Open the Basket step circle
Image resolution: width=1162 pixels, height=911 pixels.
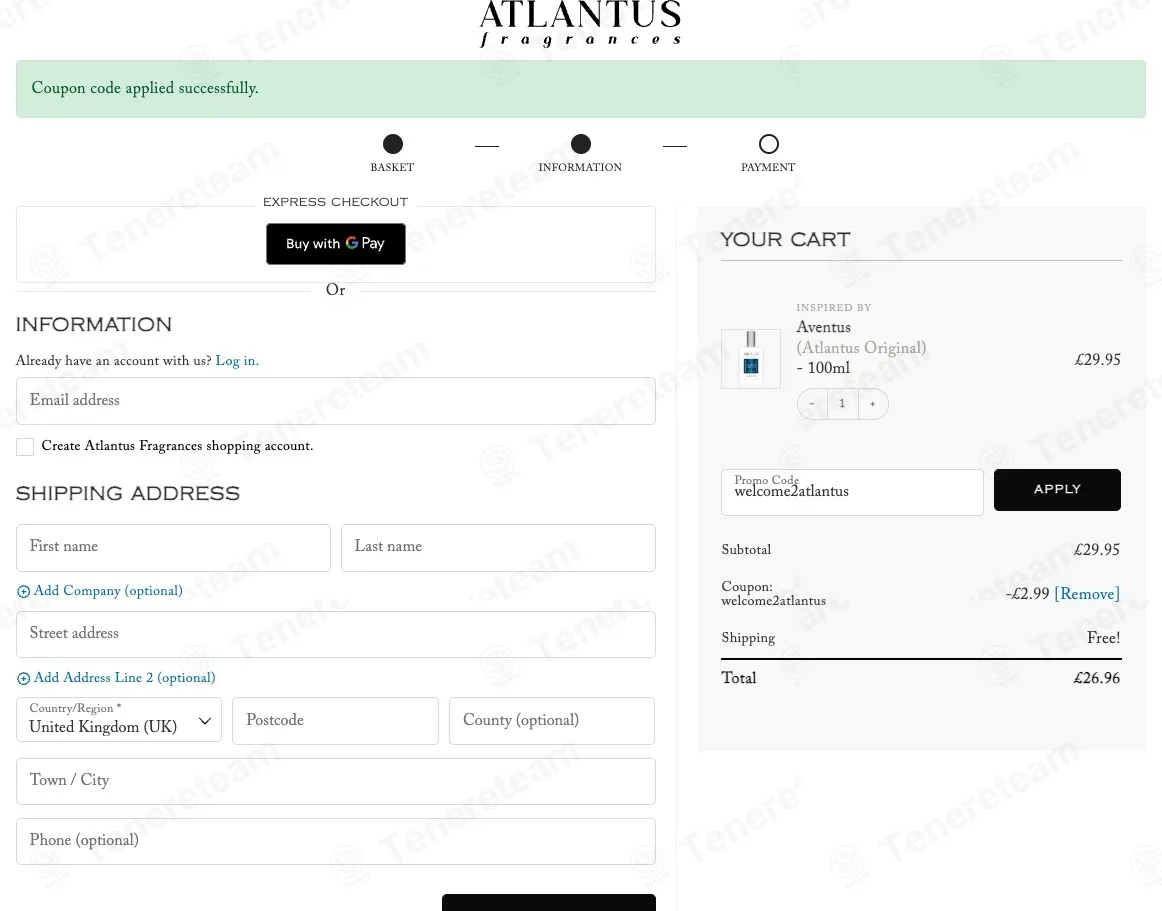(x=393, y=144)
